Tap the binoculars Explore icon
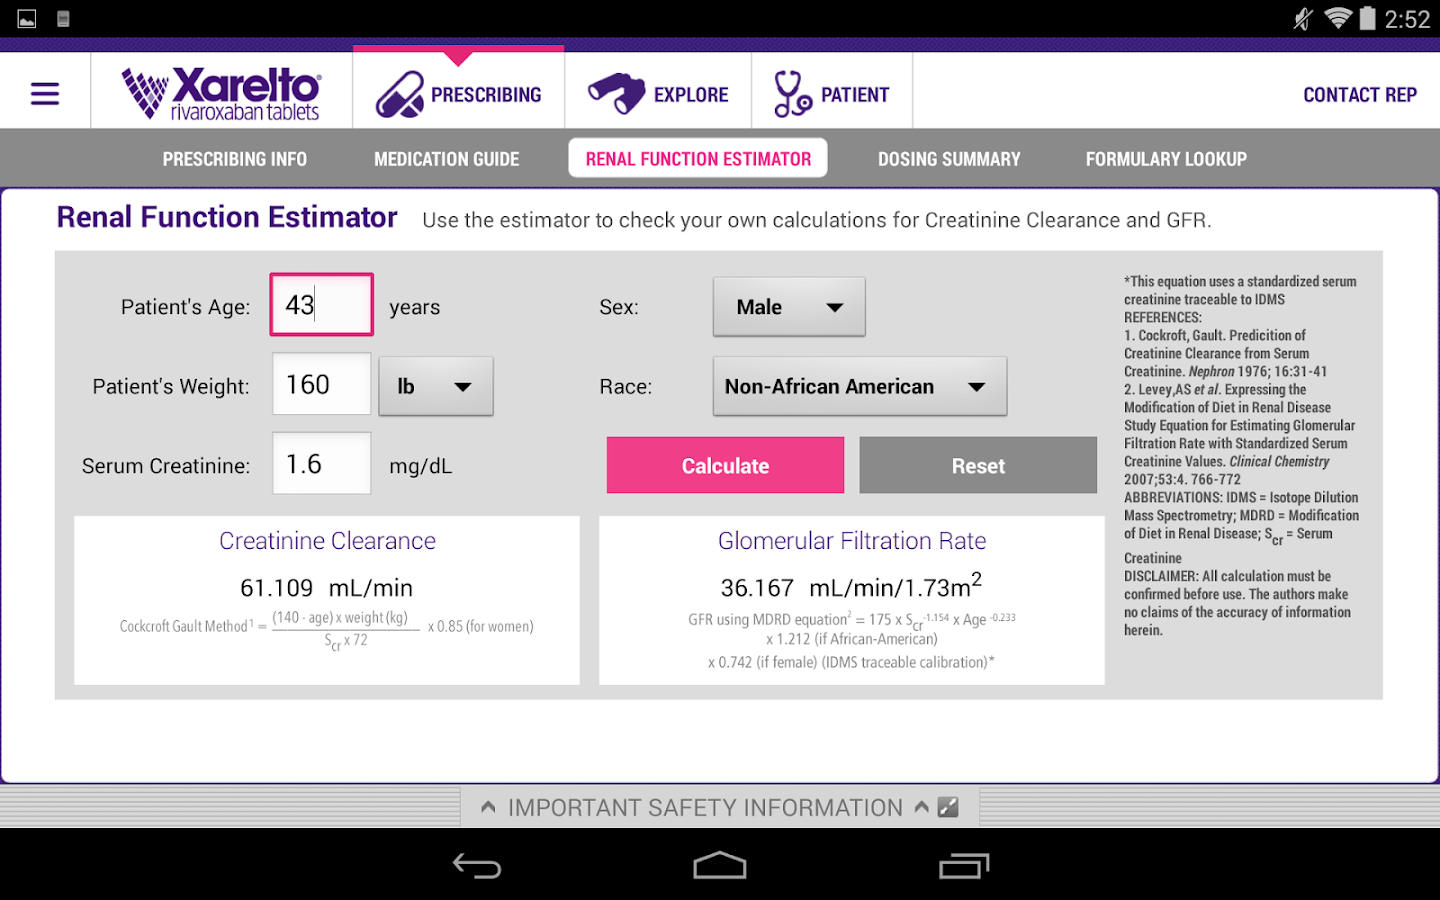The image size is (1440, 900). coord(617,94)
